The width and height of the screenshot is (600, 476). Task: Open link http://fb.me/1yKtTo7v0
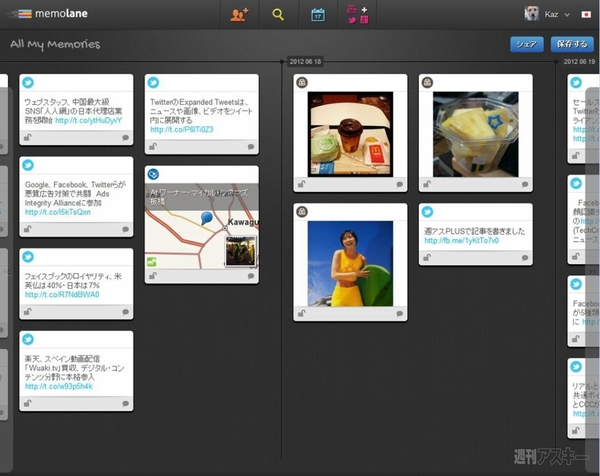tap(461, 240)
